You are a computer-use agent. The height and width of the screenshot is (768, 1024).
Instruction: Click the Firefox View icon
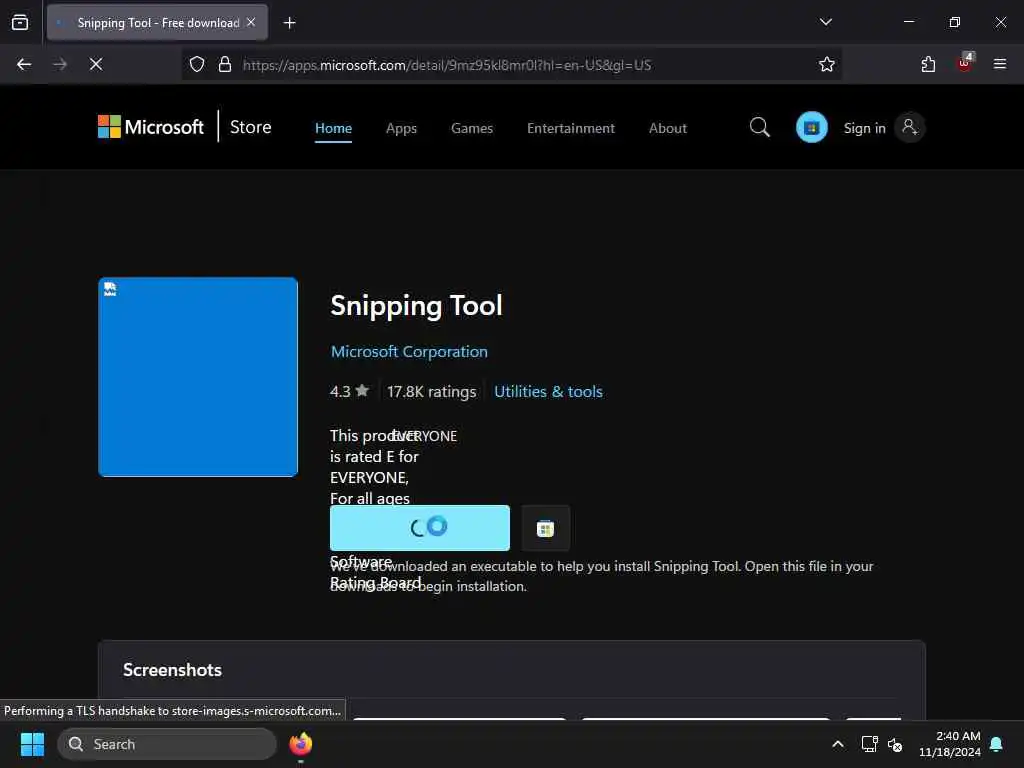[20, 23]
